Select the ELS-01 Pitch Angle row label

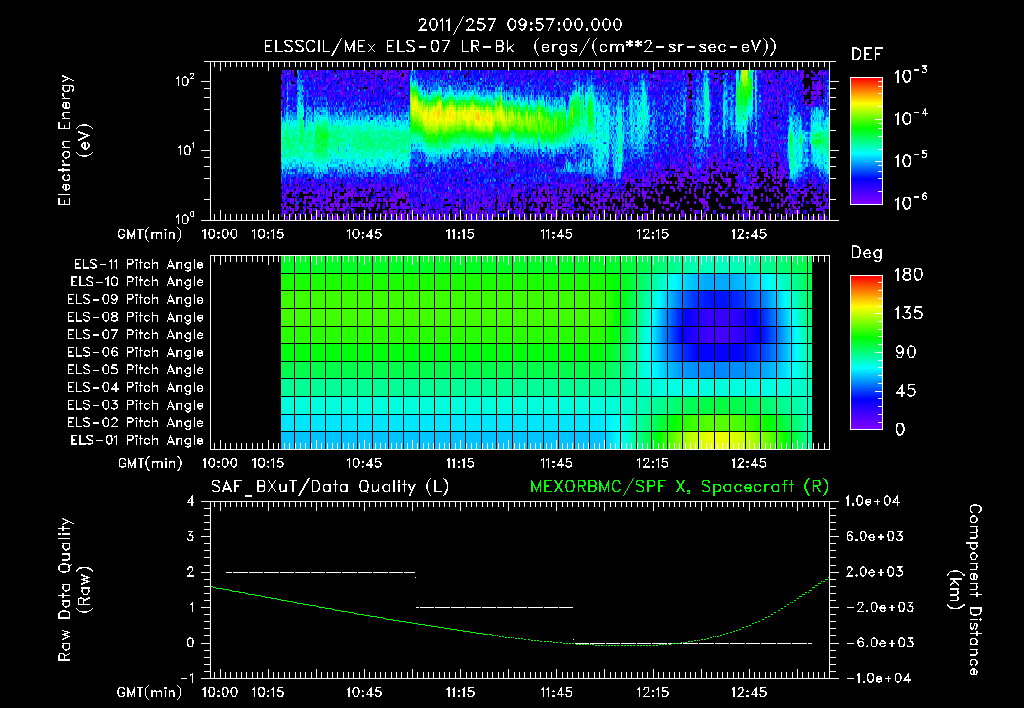137,441
